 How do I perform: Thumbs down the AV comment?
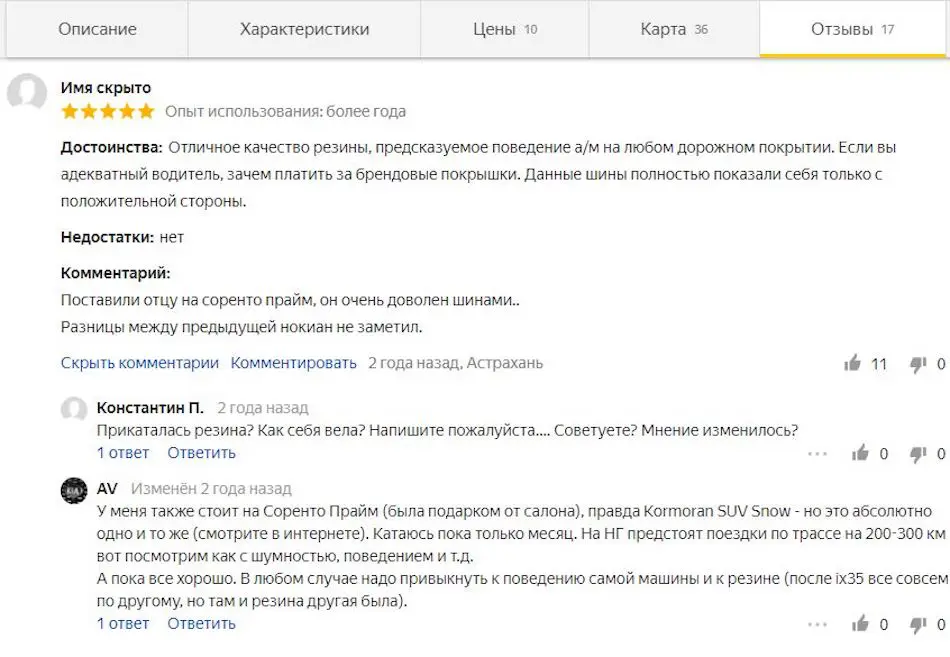[x=918, y=624]
